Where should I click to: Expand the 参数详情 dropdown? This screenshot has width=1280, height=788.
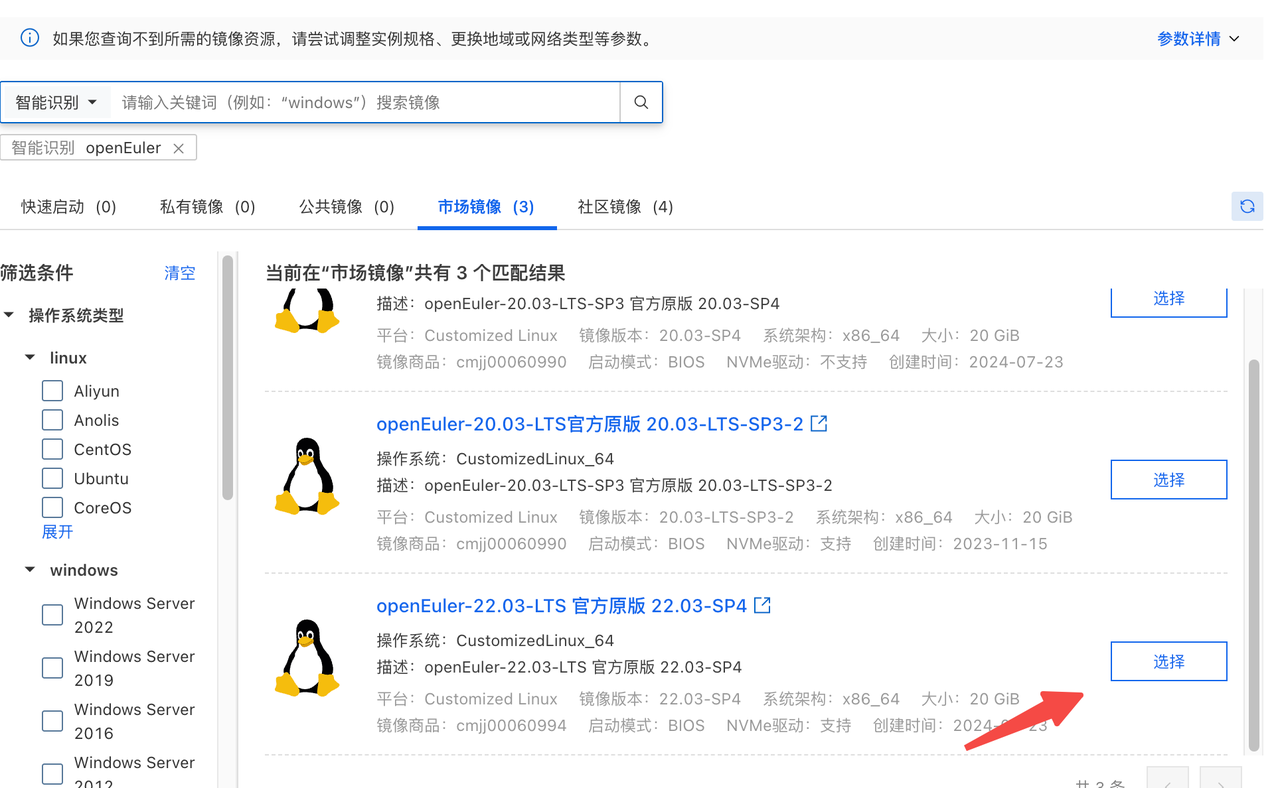[x=1198, y=38]
